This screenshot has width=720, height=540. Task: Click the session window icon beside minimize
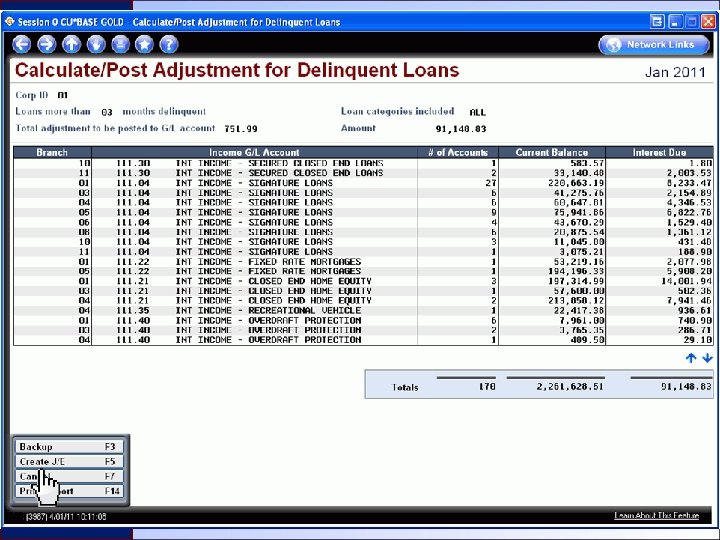[x=657, y=22]
